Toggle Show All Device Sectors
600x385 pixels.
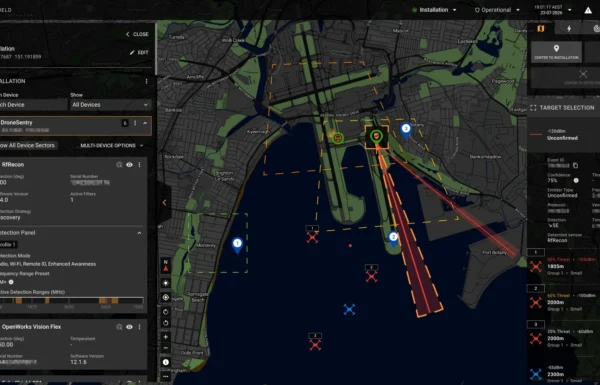tap(28, 145)
